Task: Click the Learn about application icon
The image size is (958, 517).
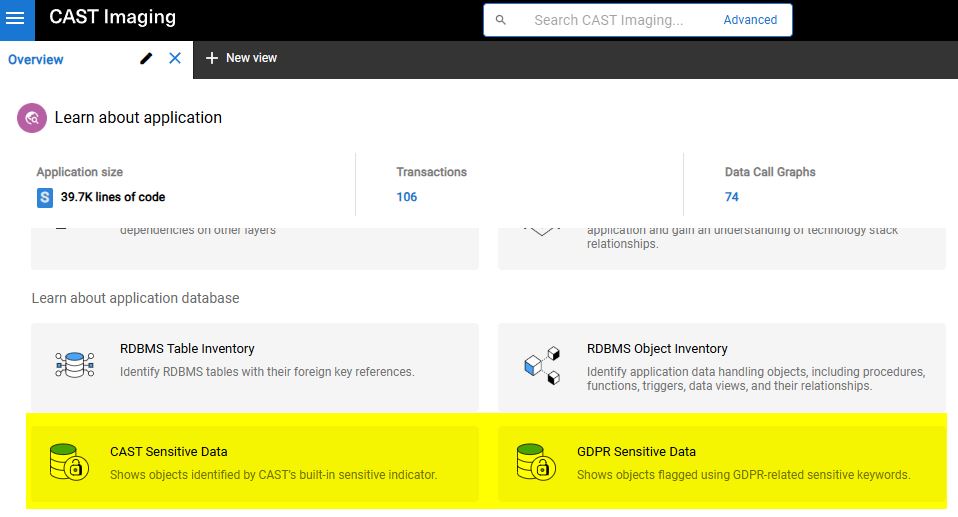Action: [x=32, y=118]
